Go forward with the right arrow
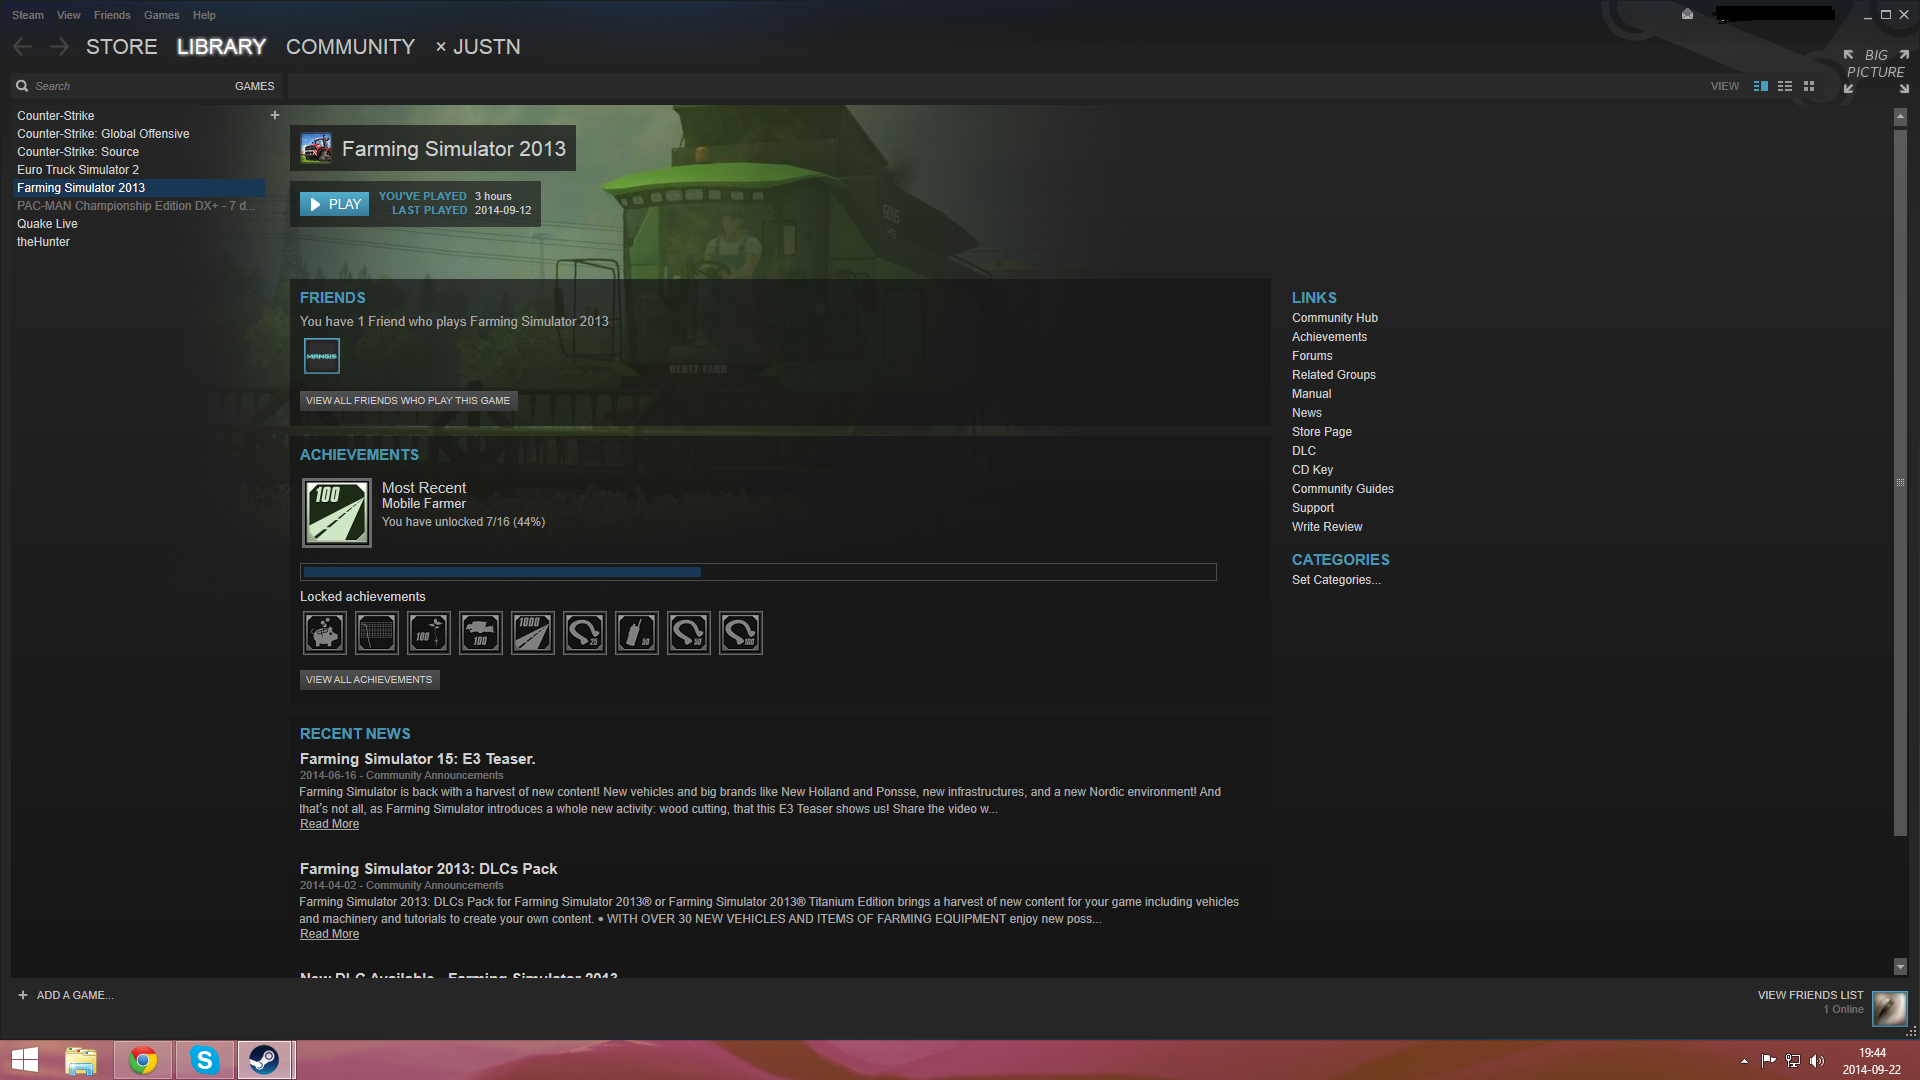 pyautogui.click(x=59, y=47)
